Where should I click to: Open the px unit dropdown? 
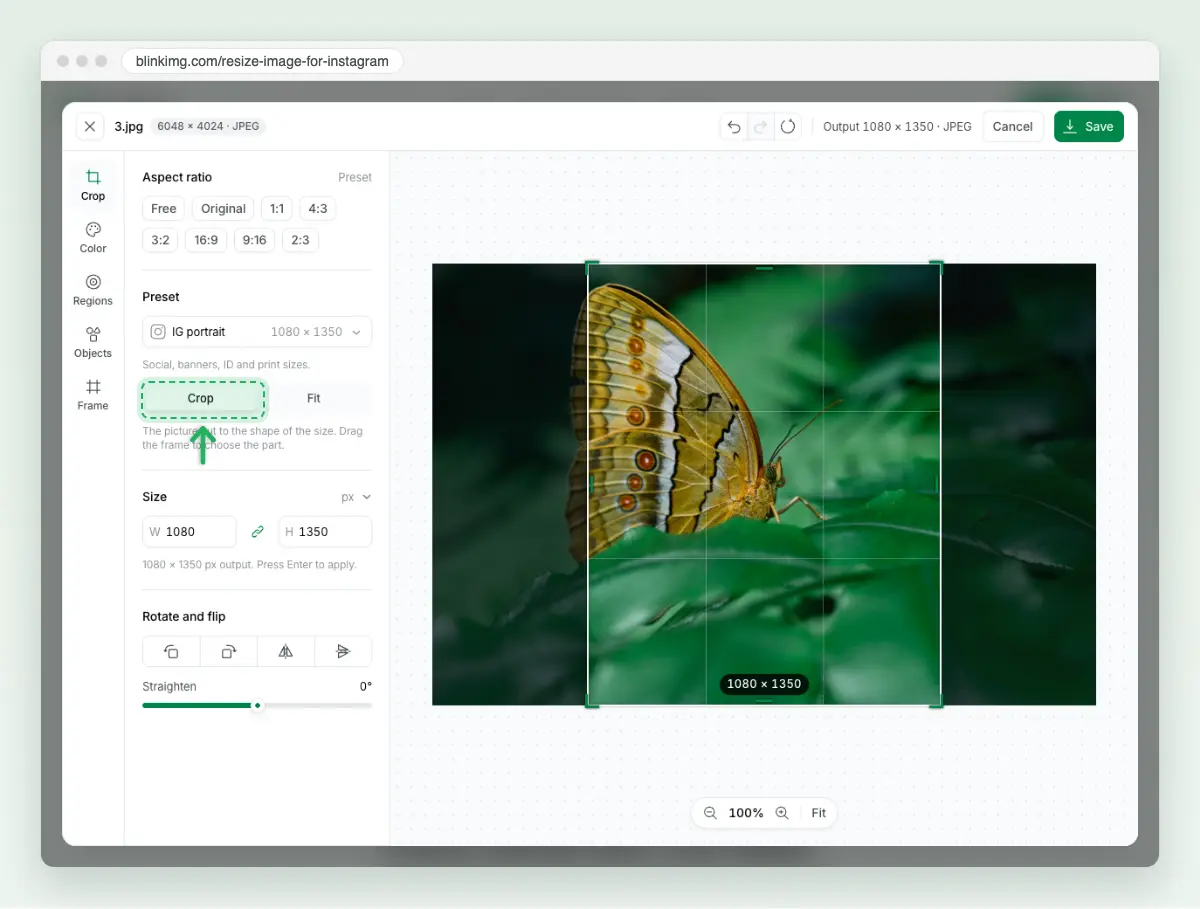click(356, 497)
